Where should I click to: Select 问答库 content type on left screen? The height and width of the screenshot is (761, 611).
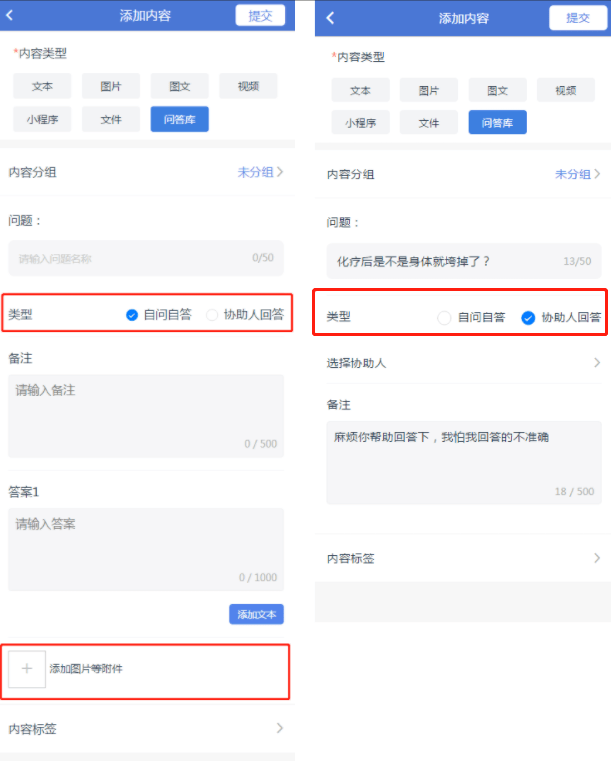(180, 119)
